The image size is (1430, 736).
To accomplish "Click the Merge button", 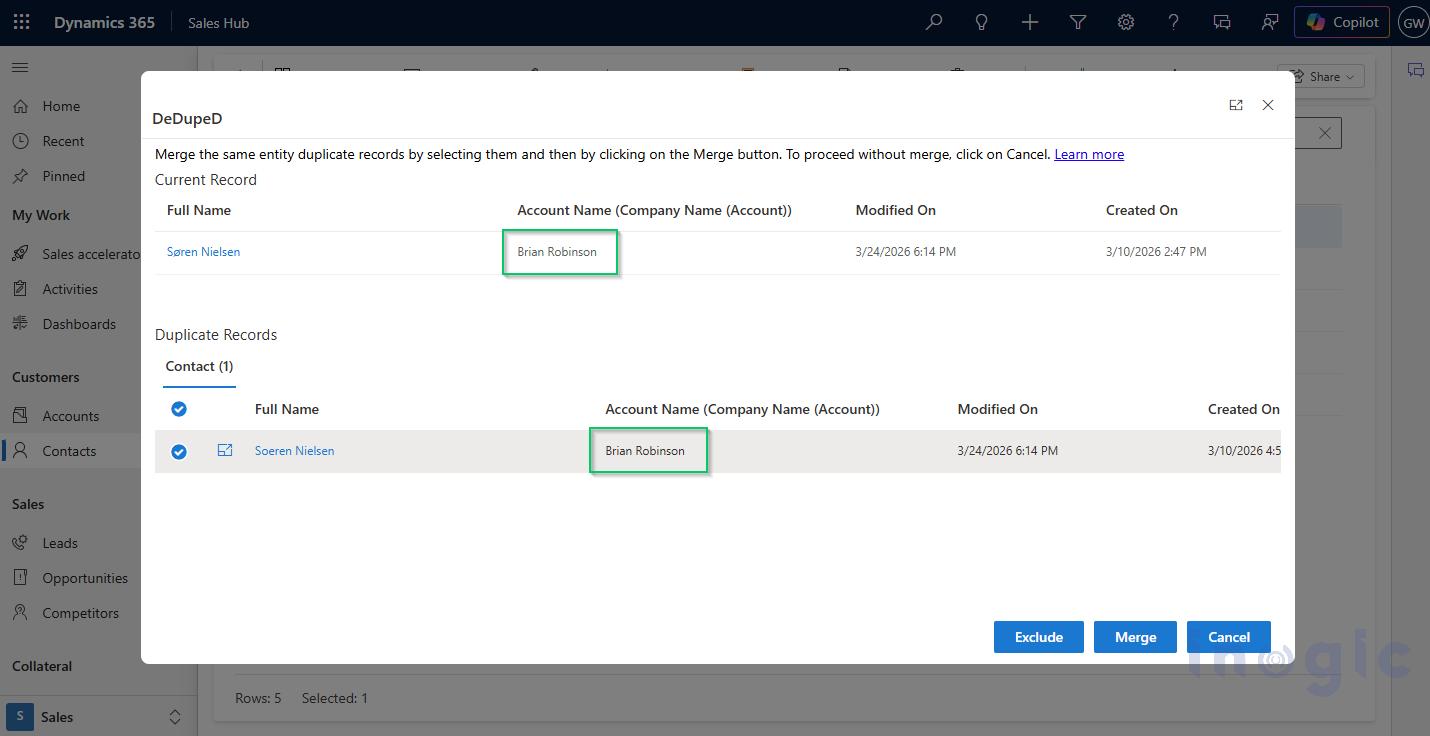I will tap(1135, 637).
